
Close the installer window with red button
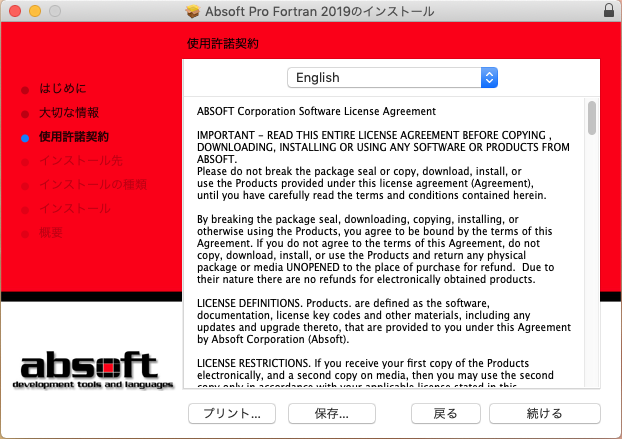pyautogui.click(x=15, y=11)
